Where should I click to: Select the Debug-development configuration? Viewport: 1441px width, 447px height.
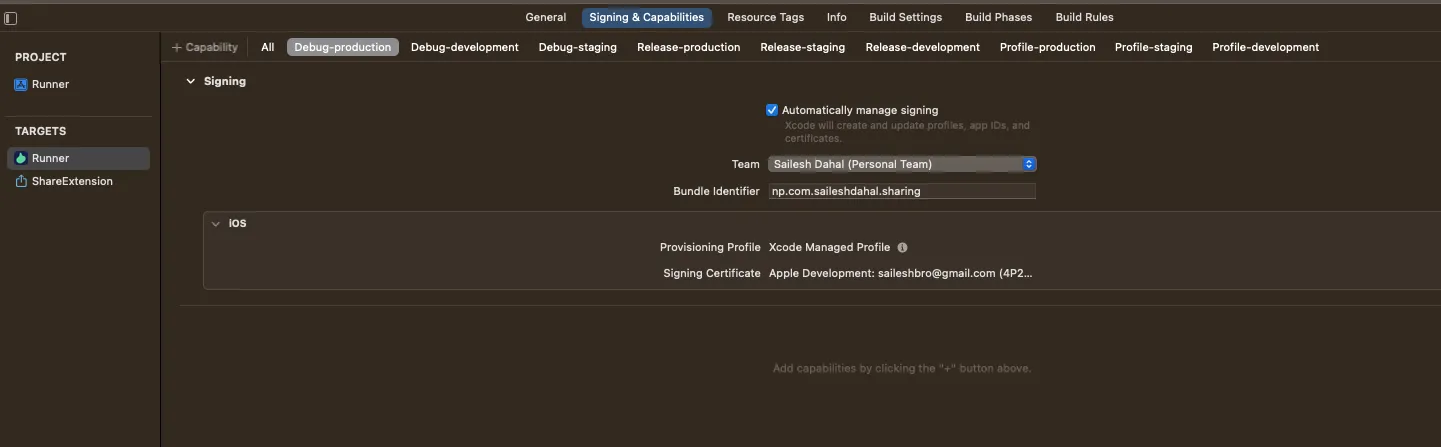tap(465, 47)
